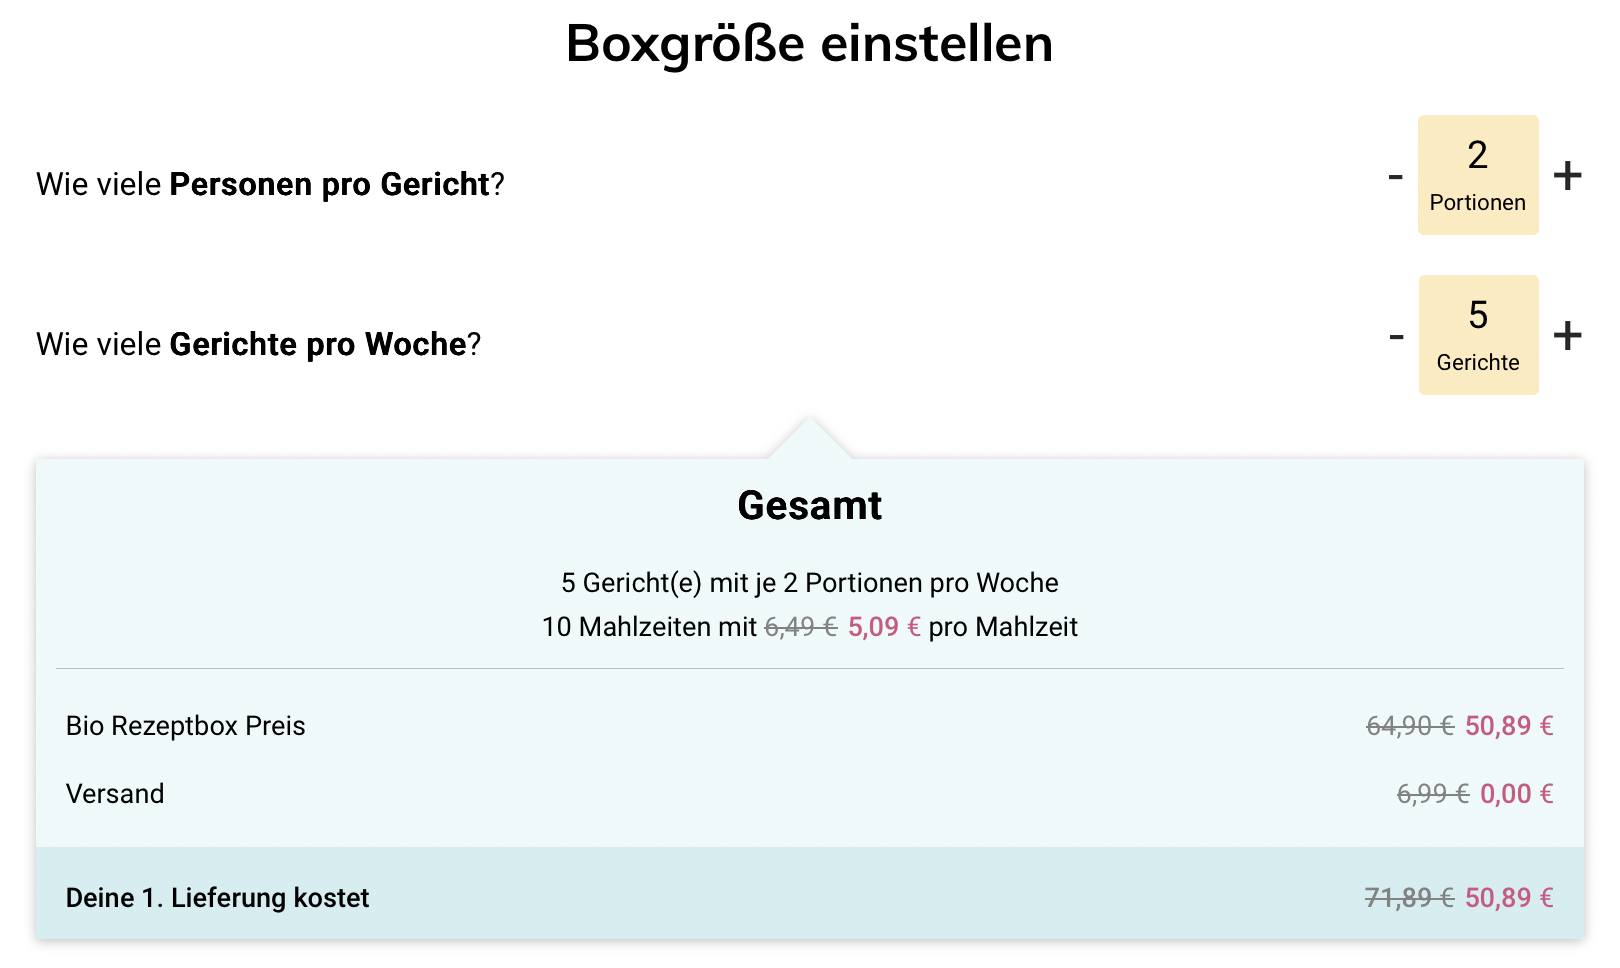Click the crossed-out 64,90 € box price
Image resolution: width=1620 pixels, height=968 pixels.
(x=1410, y=726)
